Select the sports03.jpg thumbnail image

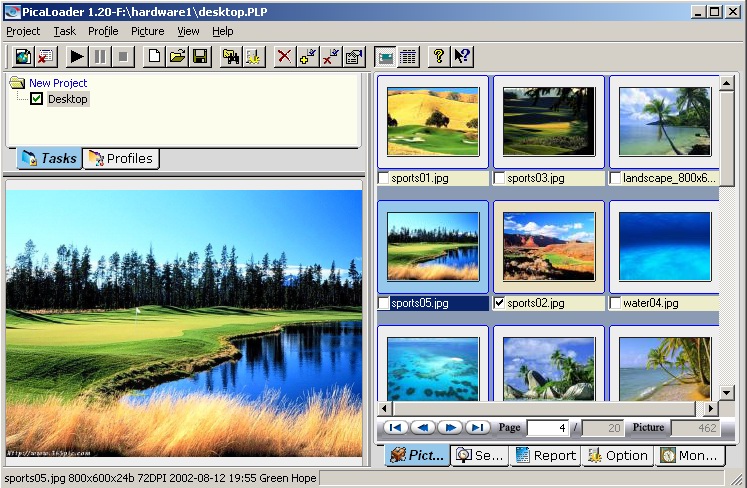coord(549,121)
